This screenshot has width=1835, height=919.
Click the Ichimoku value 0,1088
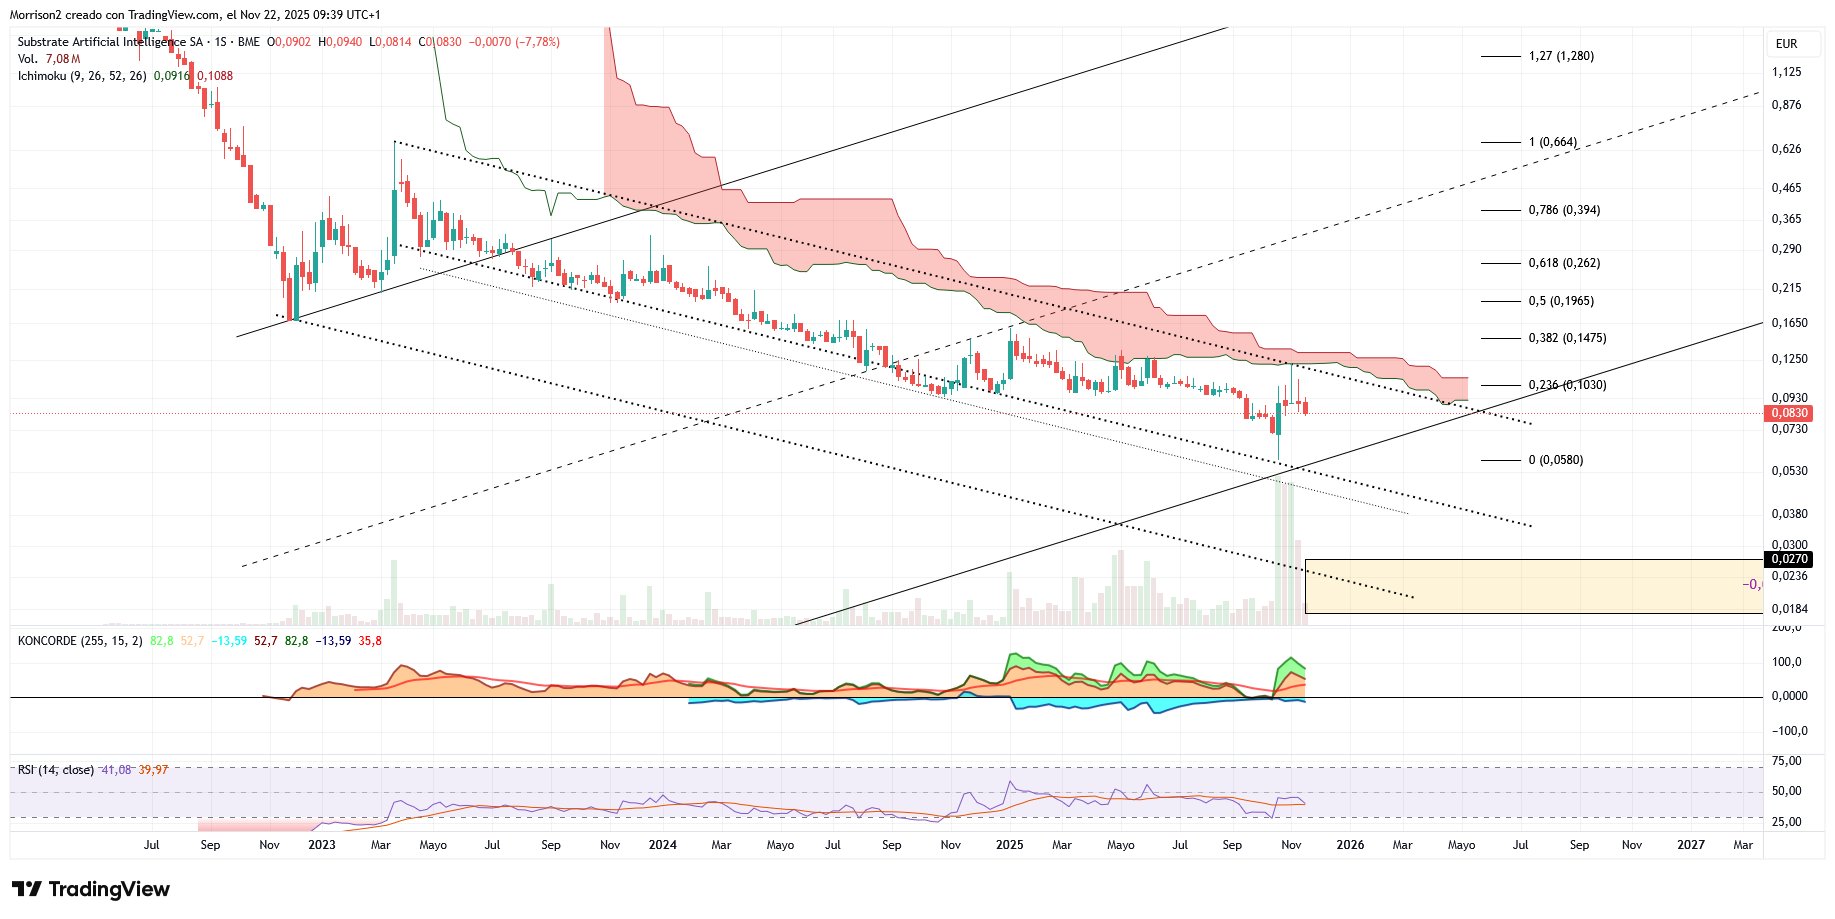click(215, 76)
